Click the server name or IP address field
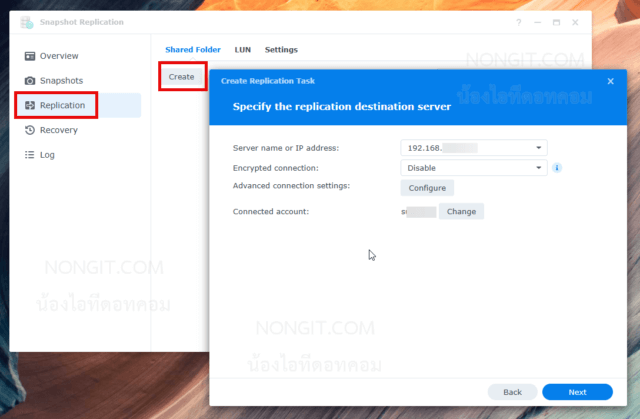The width and height of the screenshot is (640, 419). pos(474,148)
